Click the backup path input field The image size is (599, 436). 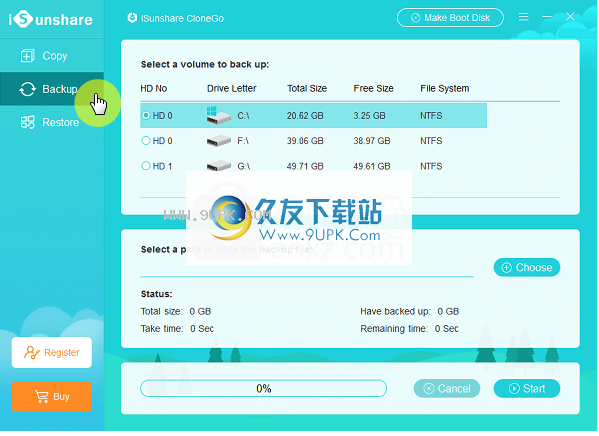pyautogui.click(x=307, y=267)
